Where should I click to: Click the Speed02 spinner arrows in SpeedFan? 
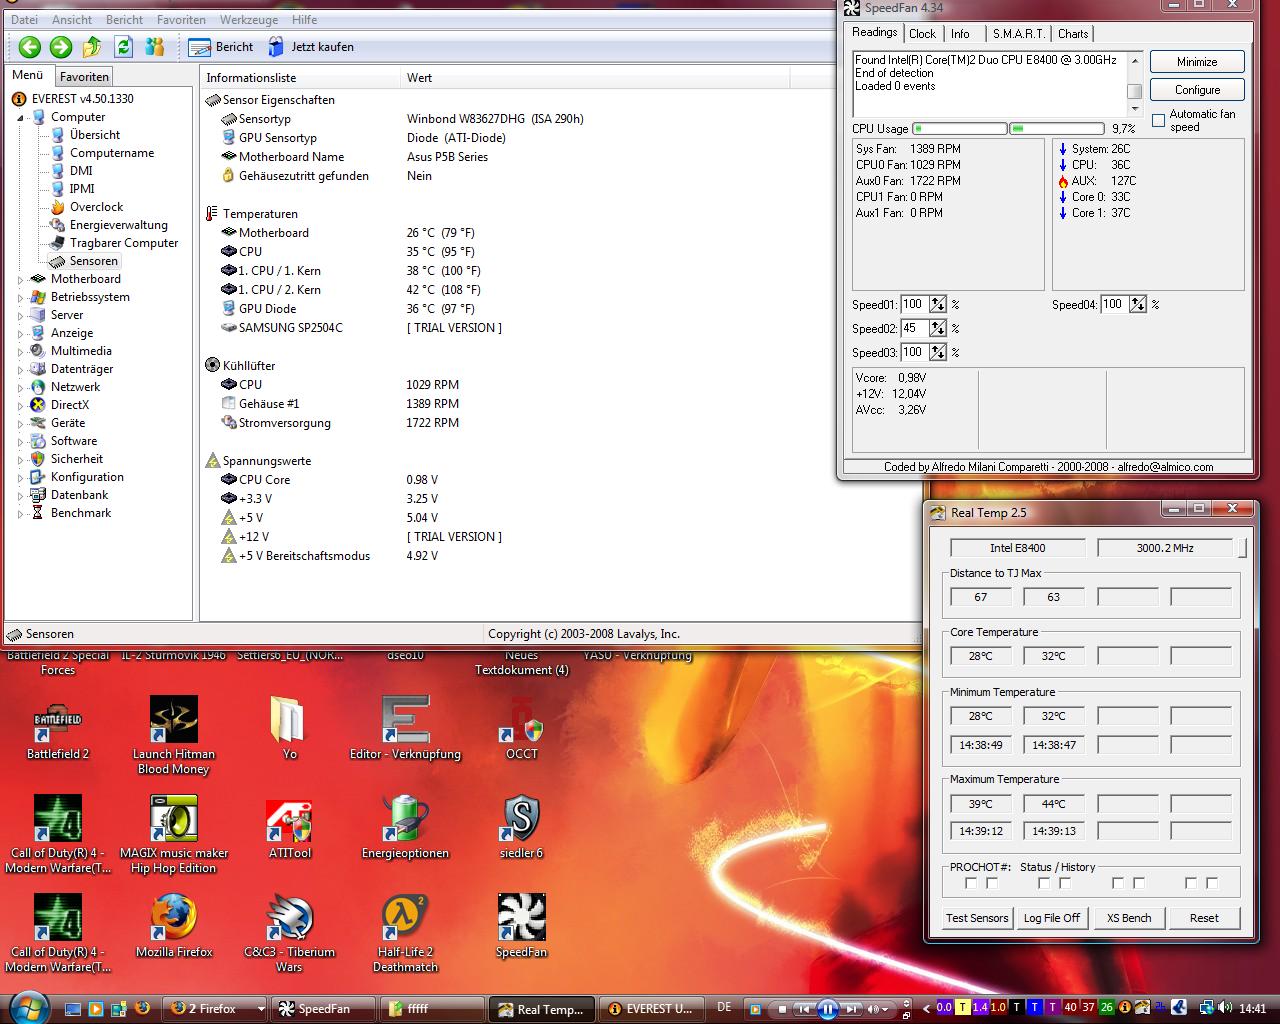point(937,329)
